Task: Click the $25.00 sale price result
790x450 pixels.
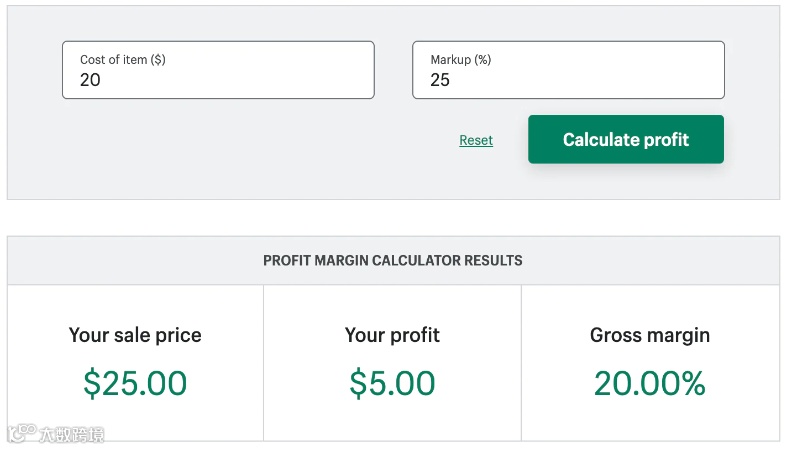Action: click(x=135, y=383)
